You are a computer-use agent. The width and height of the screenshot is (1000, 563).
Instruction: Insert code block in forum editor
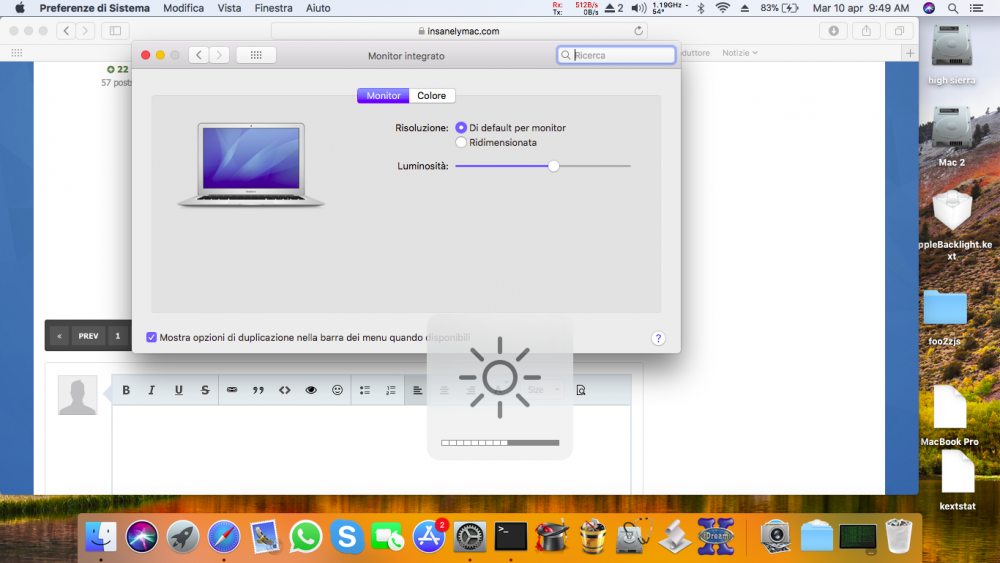[x=284, y=390]
